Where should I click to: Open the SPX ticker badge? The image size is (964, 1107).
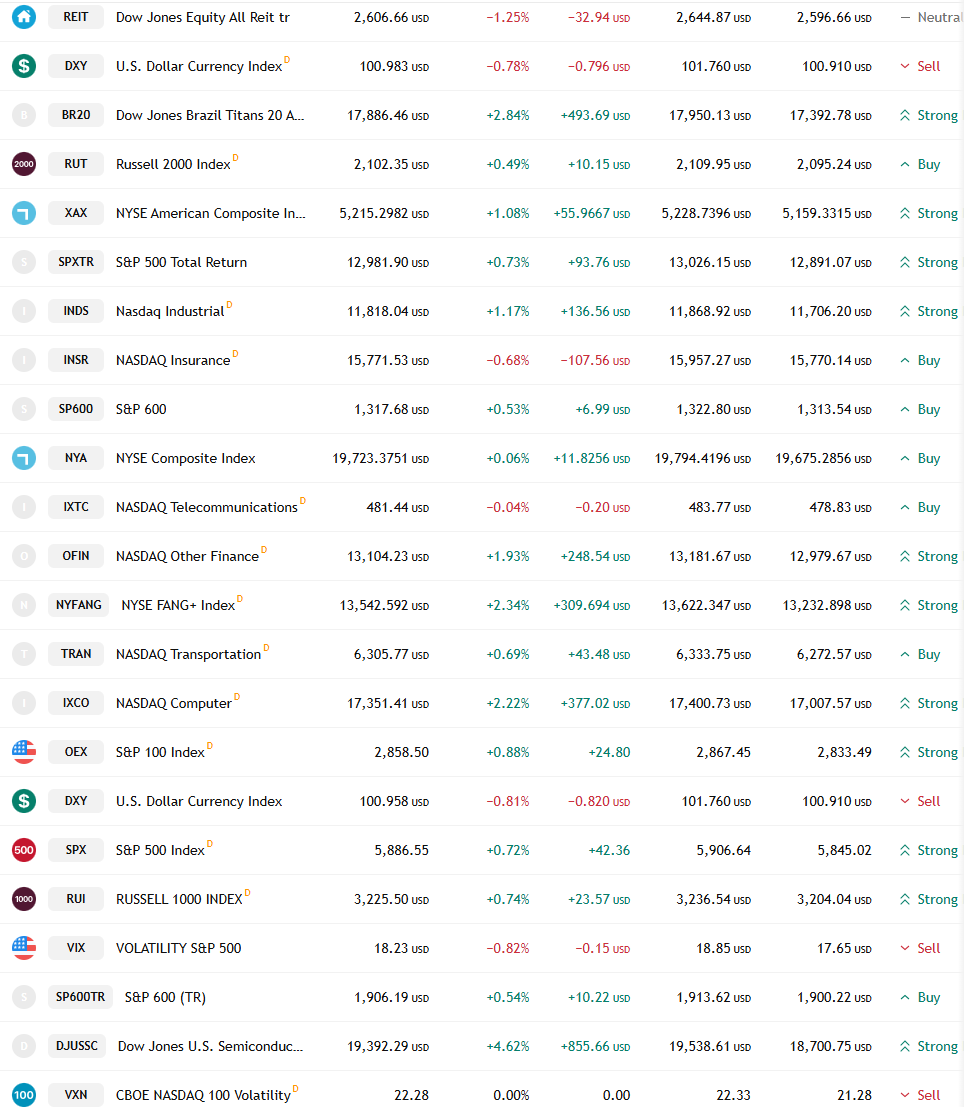pos(76,850)
